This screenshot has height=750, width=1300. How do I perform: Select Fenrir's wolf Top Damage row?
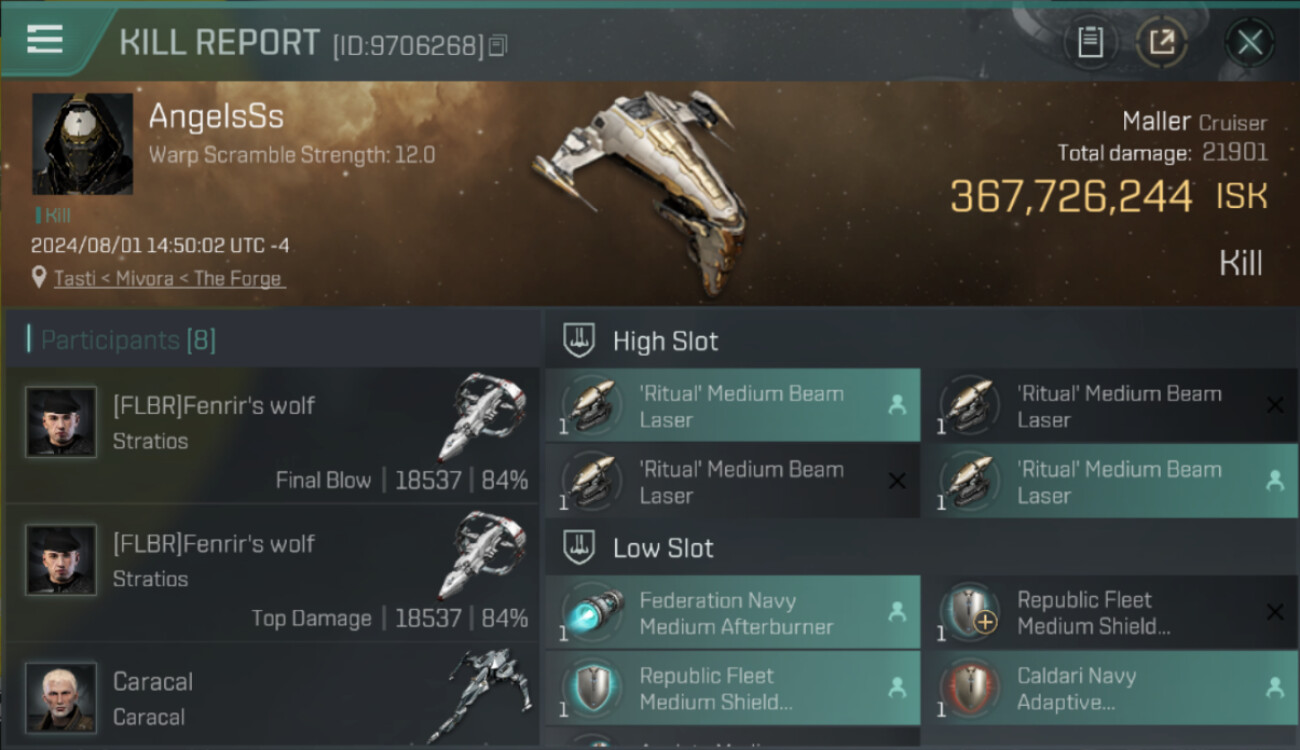tap(272, 573)
